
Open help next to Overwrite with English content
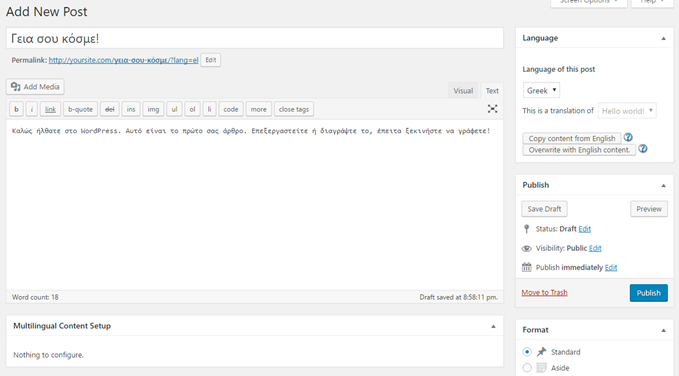pos(643,149)
